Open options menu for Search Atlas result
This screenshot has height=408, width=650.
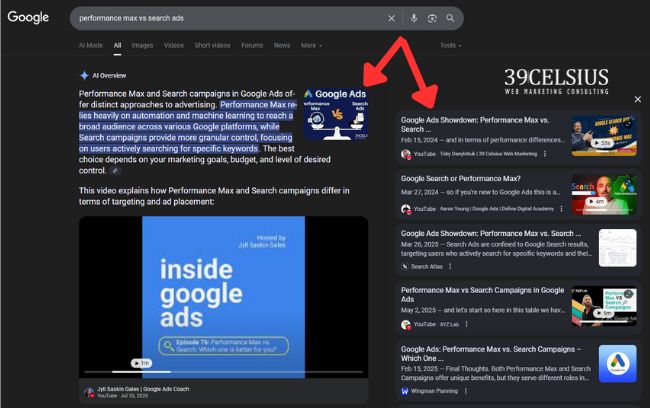(450, 266)
